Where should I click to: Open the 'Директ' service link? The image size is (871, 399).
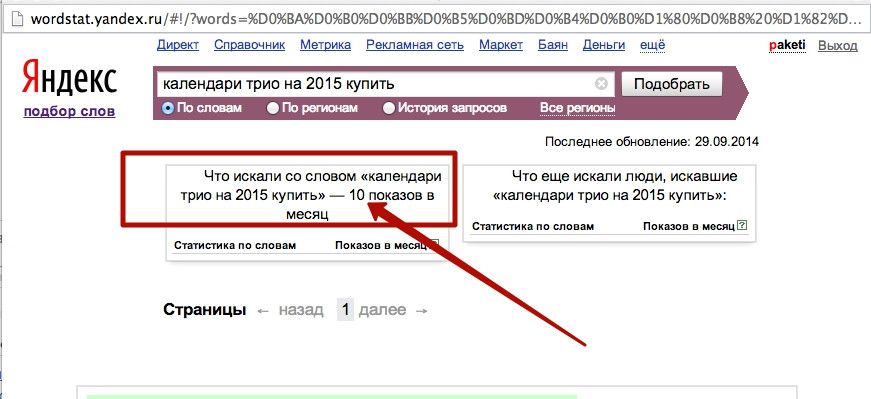tap(178, 46)
